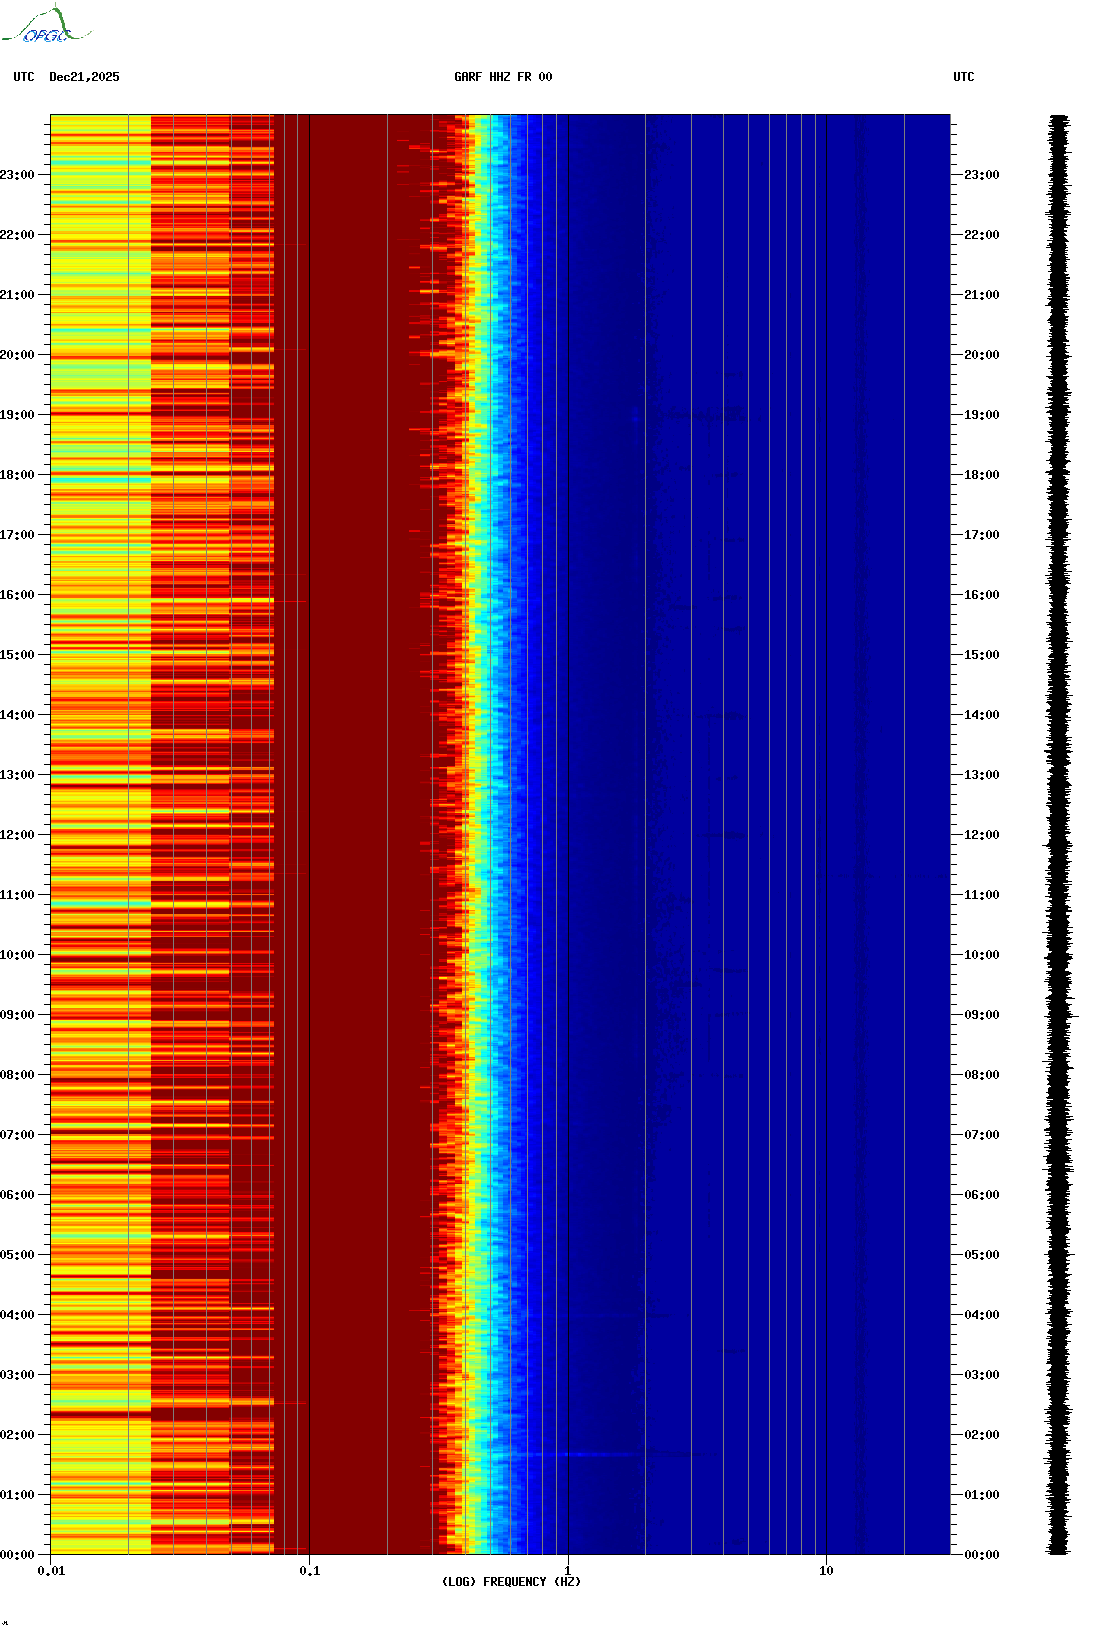Click the solid dark red spectrogram band
This screenshot has width=1102, height=1634.
pos(350,800)
